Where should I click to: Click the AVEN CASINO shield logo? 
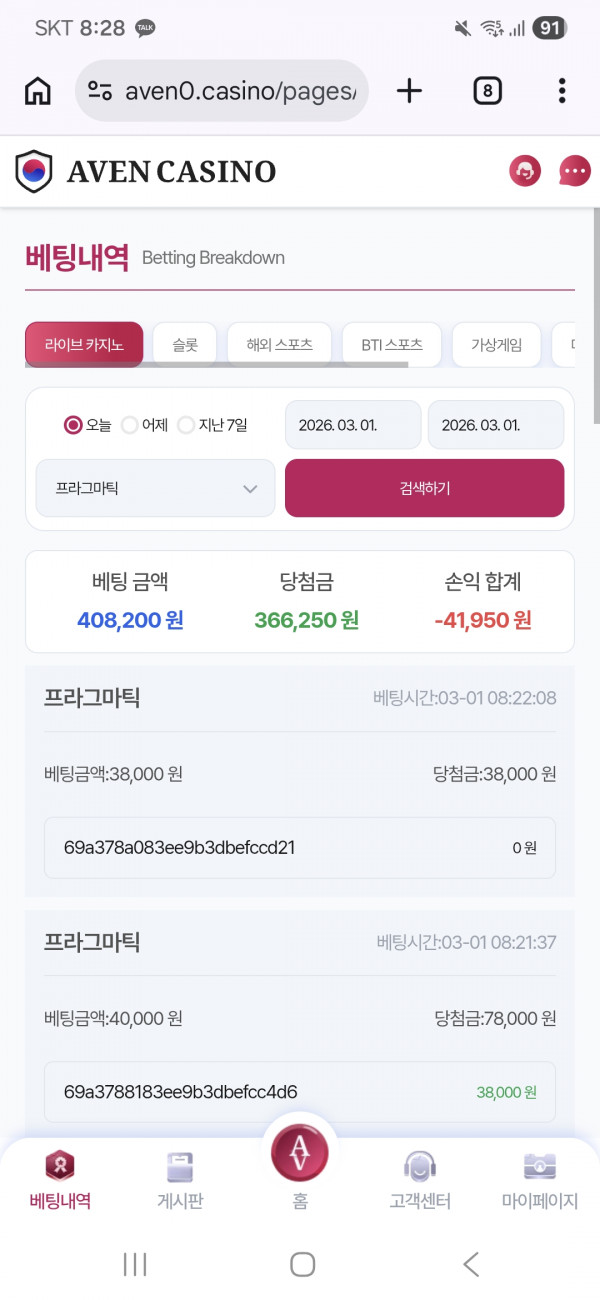click(34, 170)
